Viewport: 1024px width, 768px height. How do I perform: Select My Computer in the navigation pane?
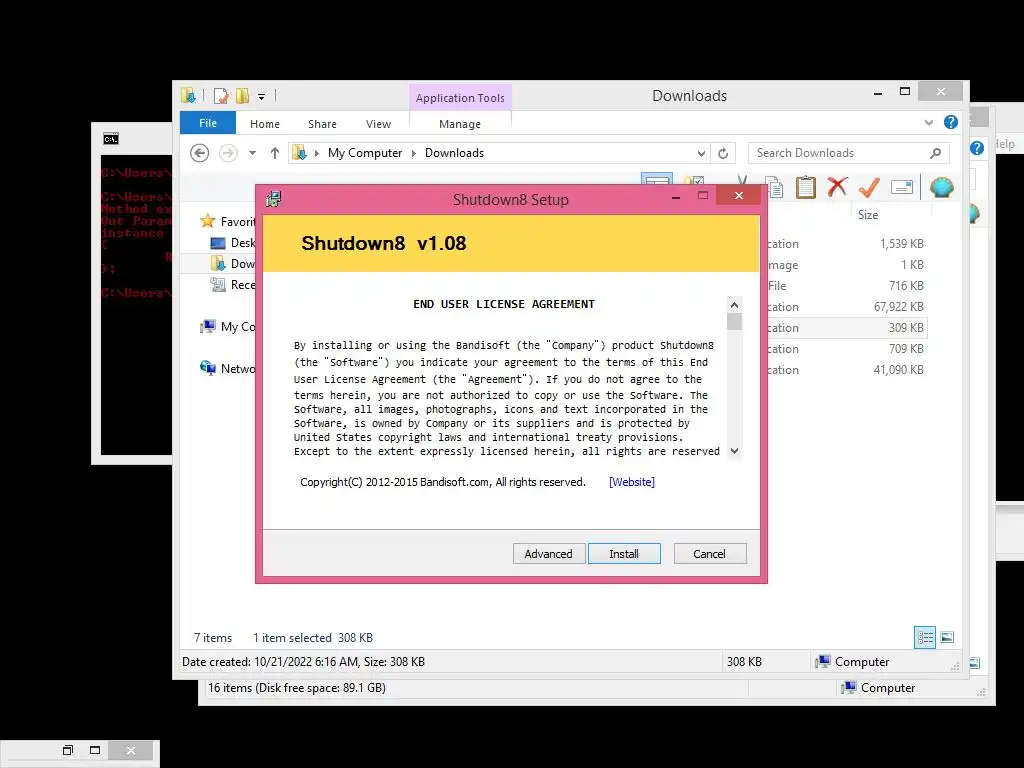pos(228,327)
